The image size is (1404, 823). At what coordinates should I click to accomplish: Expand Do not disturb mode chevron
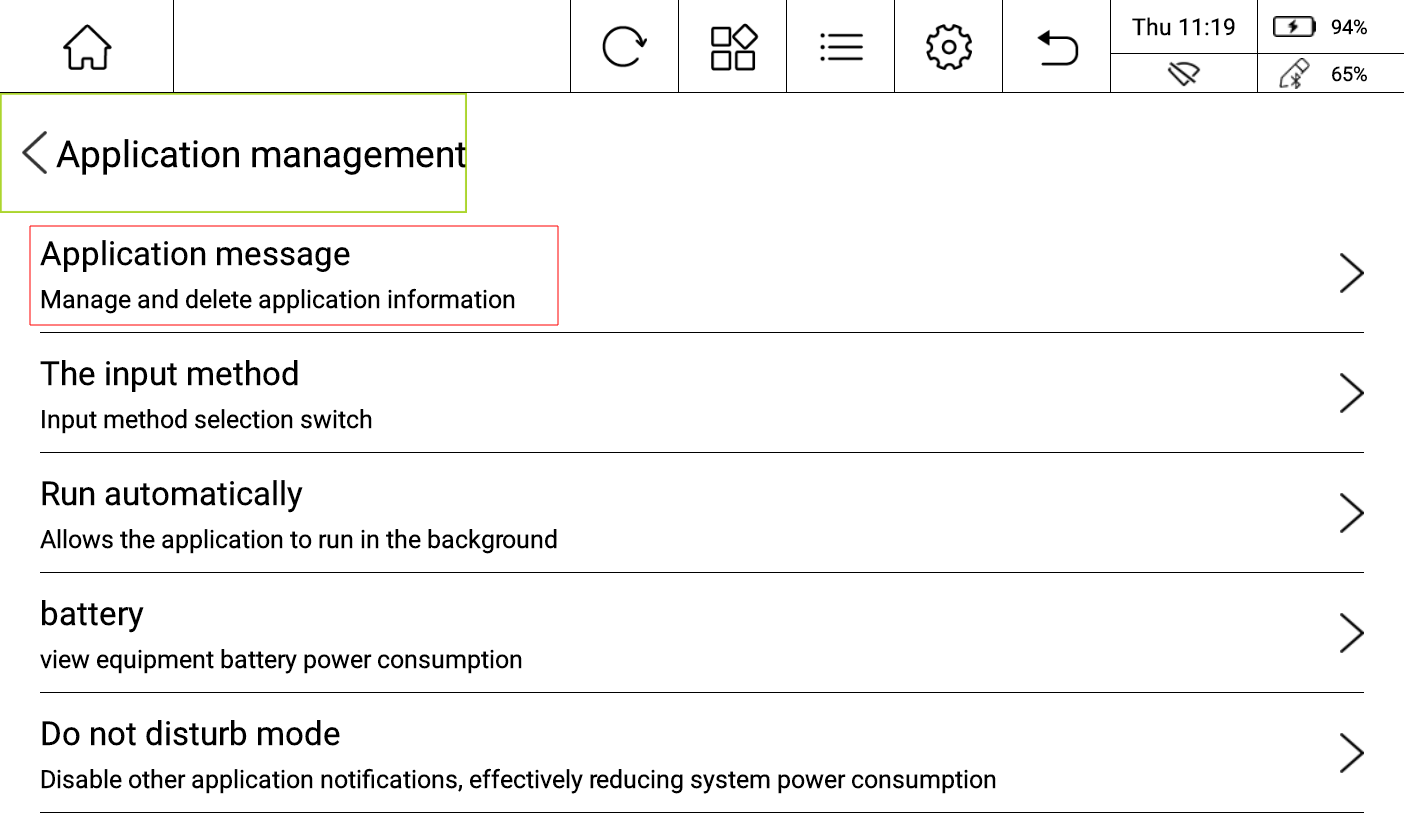pyautogui.click(x=1351, y=754)
